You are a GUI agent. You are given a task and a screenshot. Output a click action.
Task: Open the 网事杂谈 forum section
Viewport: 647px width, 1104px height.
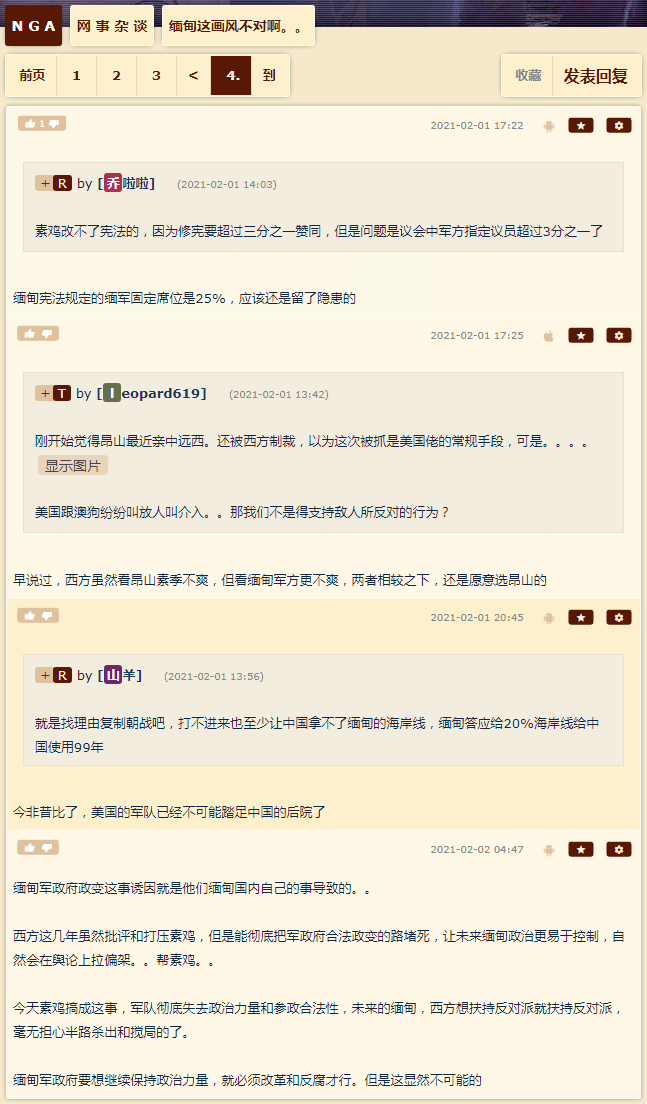[x=112, y=26]
